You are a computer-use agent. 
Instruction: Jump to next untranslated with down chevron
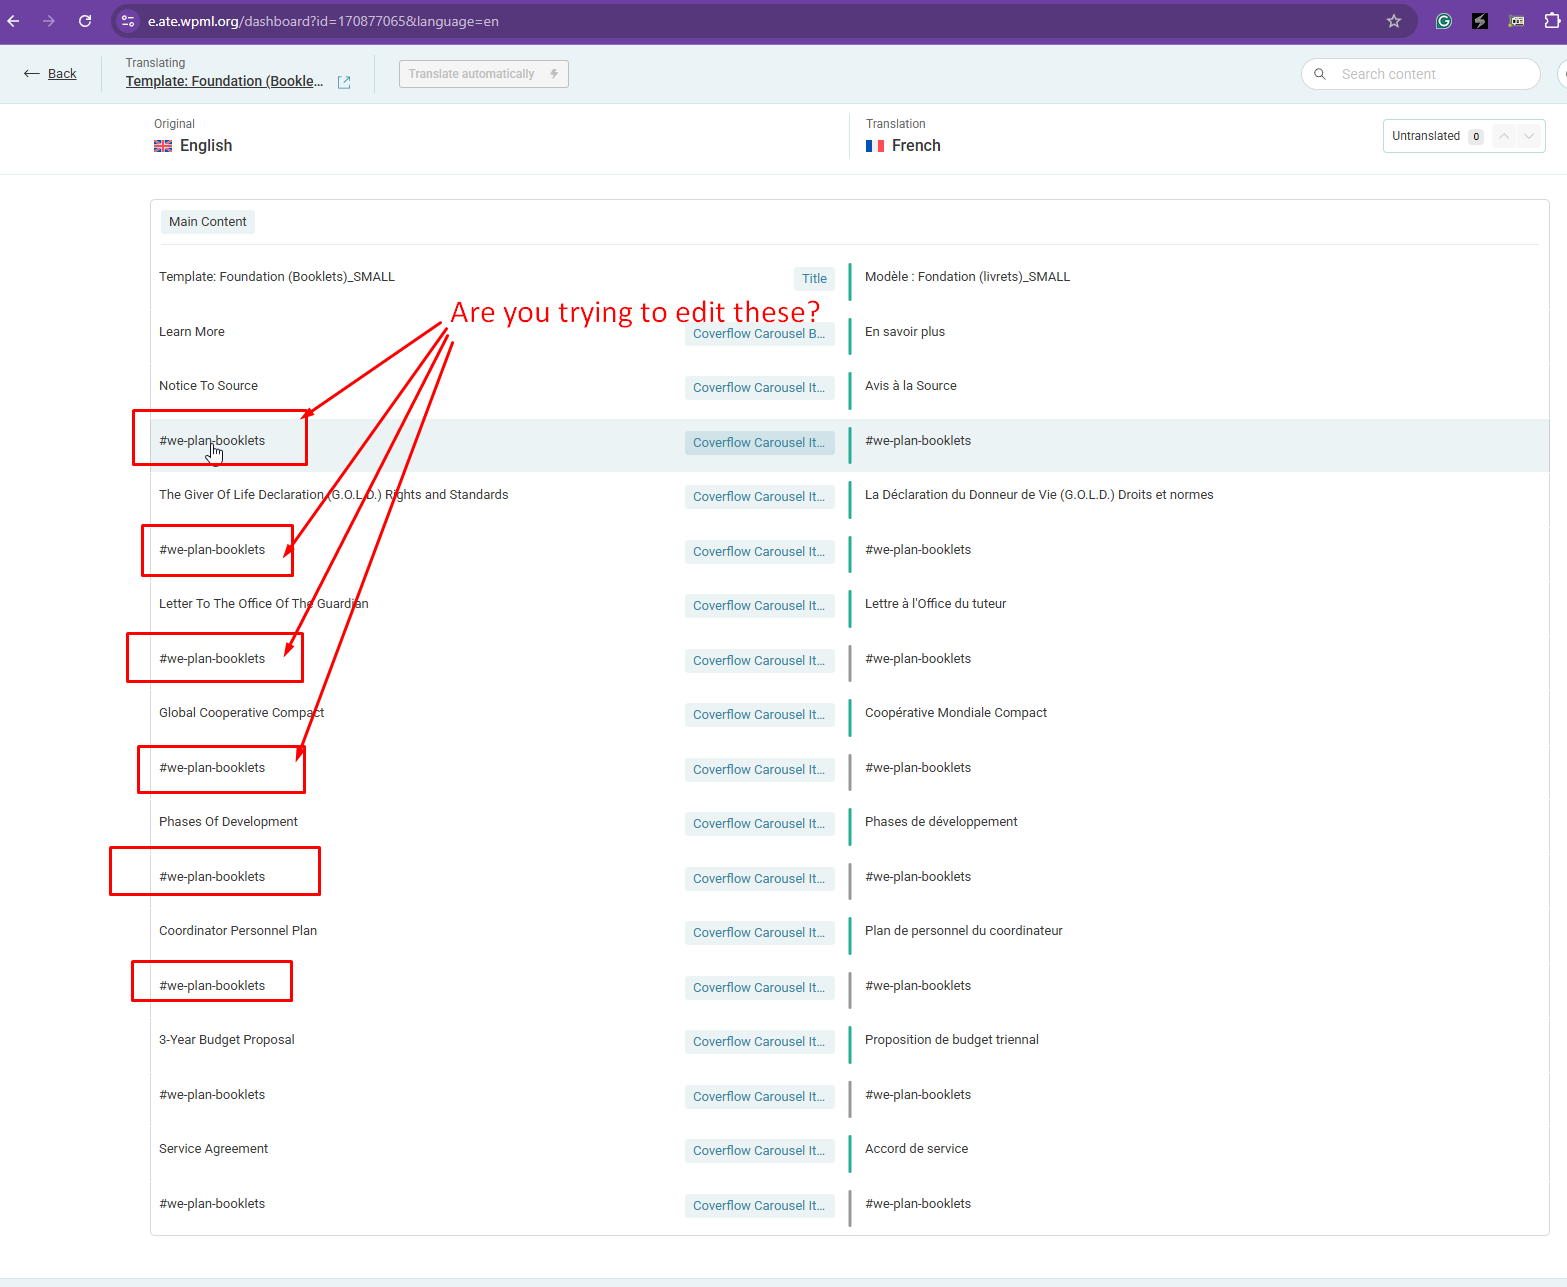pos(1529,136)
